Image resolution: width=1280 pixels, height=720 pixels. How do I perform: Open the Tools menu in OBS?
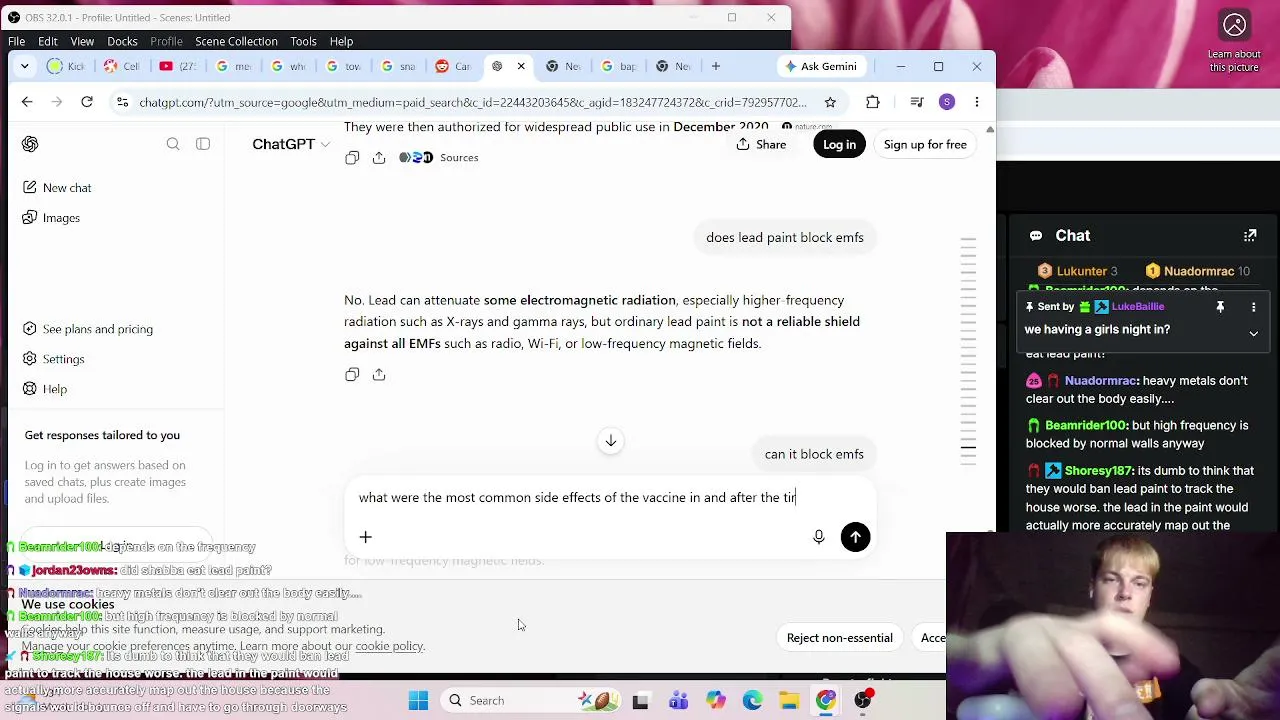303,41
